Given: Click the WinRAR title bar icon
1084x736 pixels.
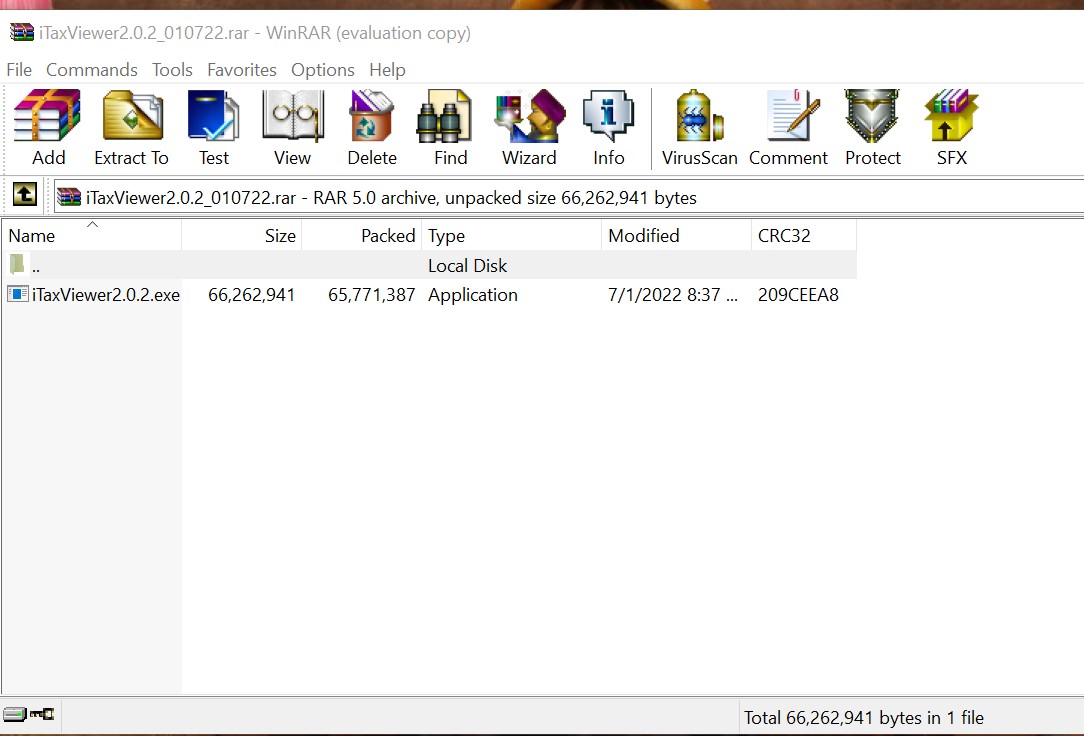Looking at the screenshot, I should pos(21,32).
